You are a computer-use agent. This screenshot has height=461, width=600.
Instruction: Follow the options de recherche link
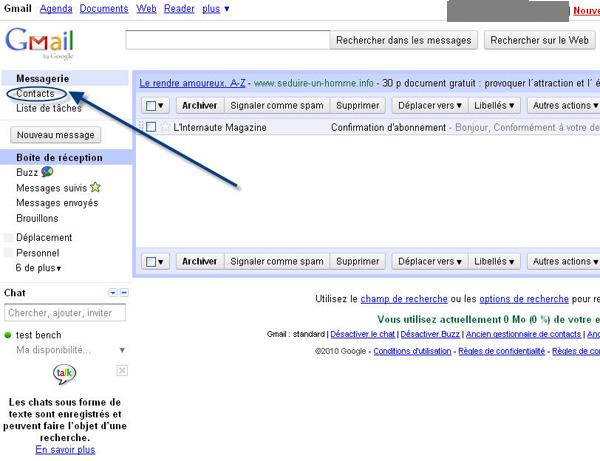pos(524,299)
